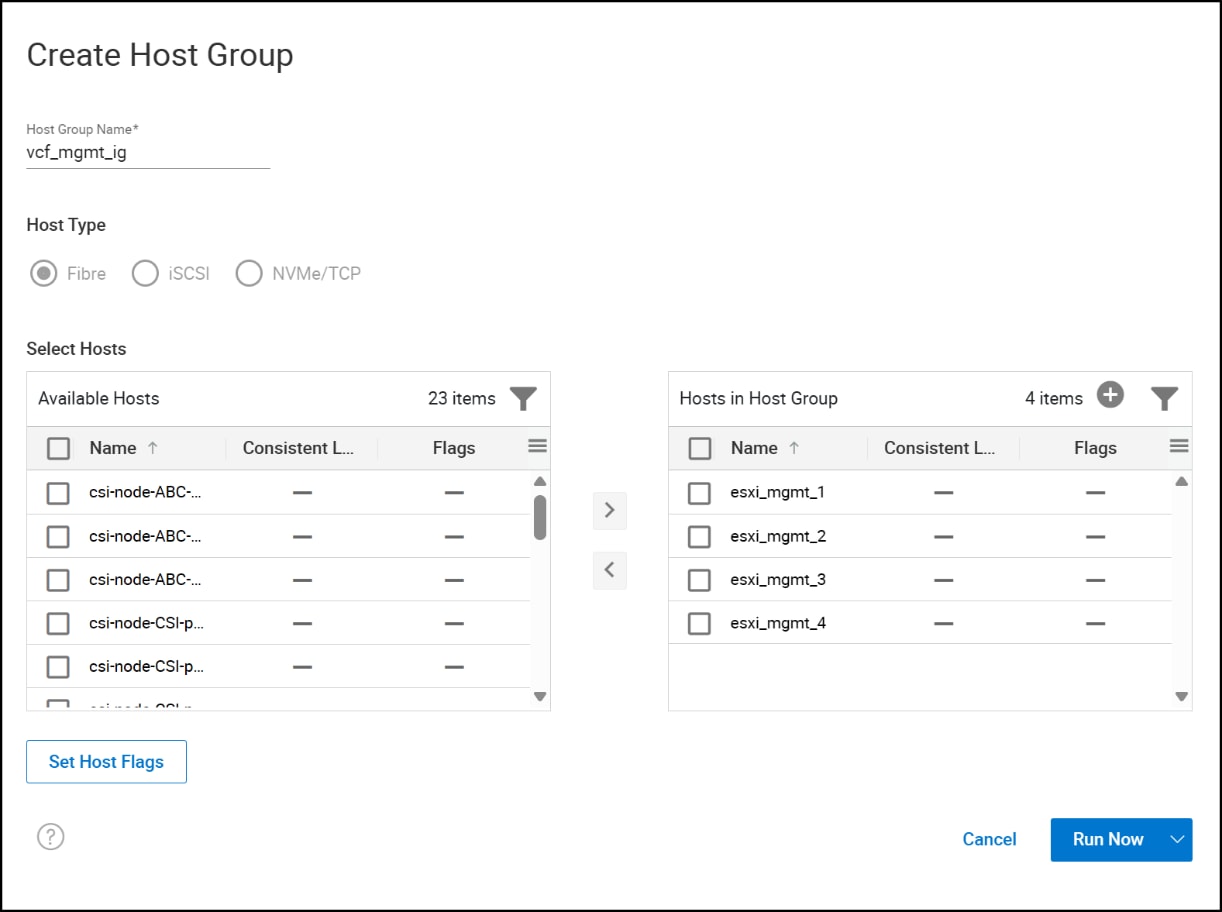Image resolution: width=1222 pixels, height=912 pixels.
Task: Tick the checkbox for esxi_mgmt_2
Action: click(700, 536)
